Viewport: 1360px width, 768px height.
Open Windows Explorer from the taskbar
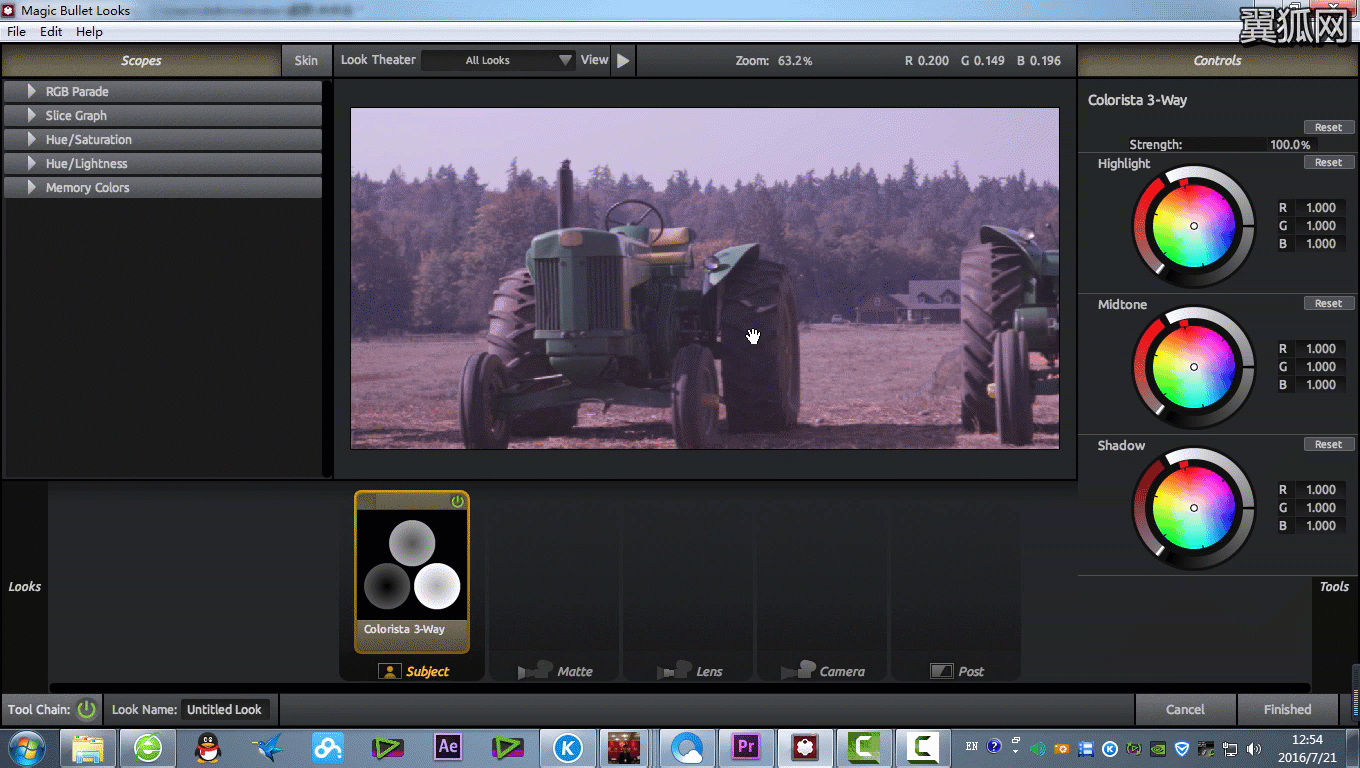[x=88, y=748]
